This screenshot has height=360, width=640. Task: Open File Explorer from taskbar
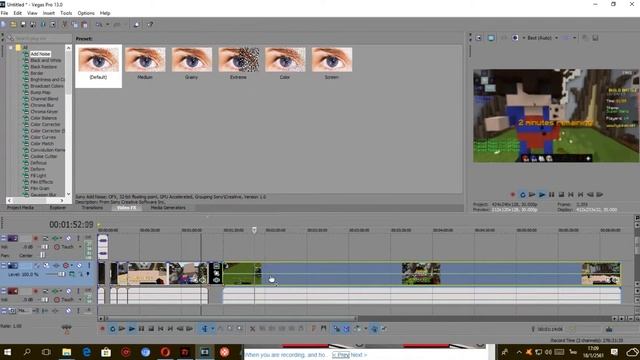pos(67,352)
